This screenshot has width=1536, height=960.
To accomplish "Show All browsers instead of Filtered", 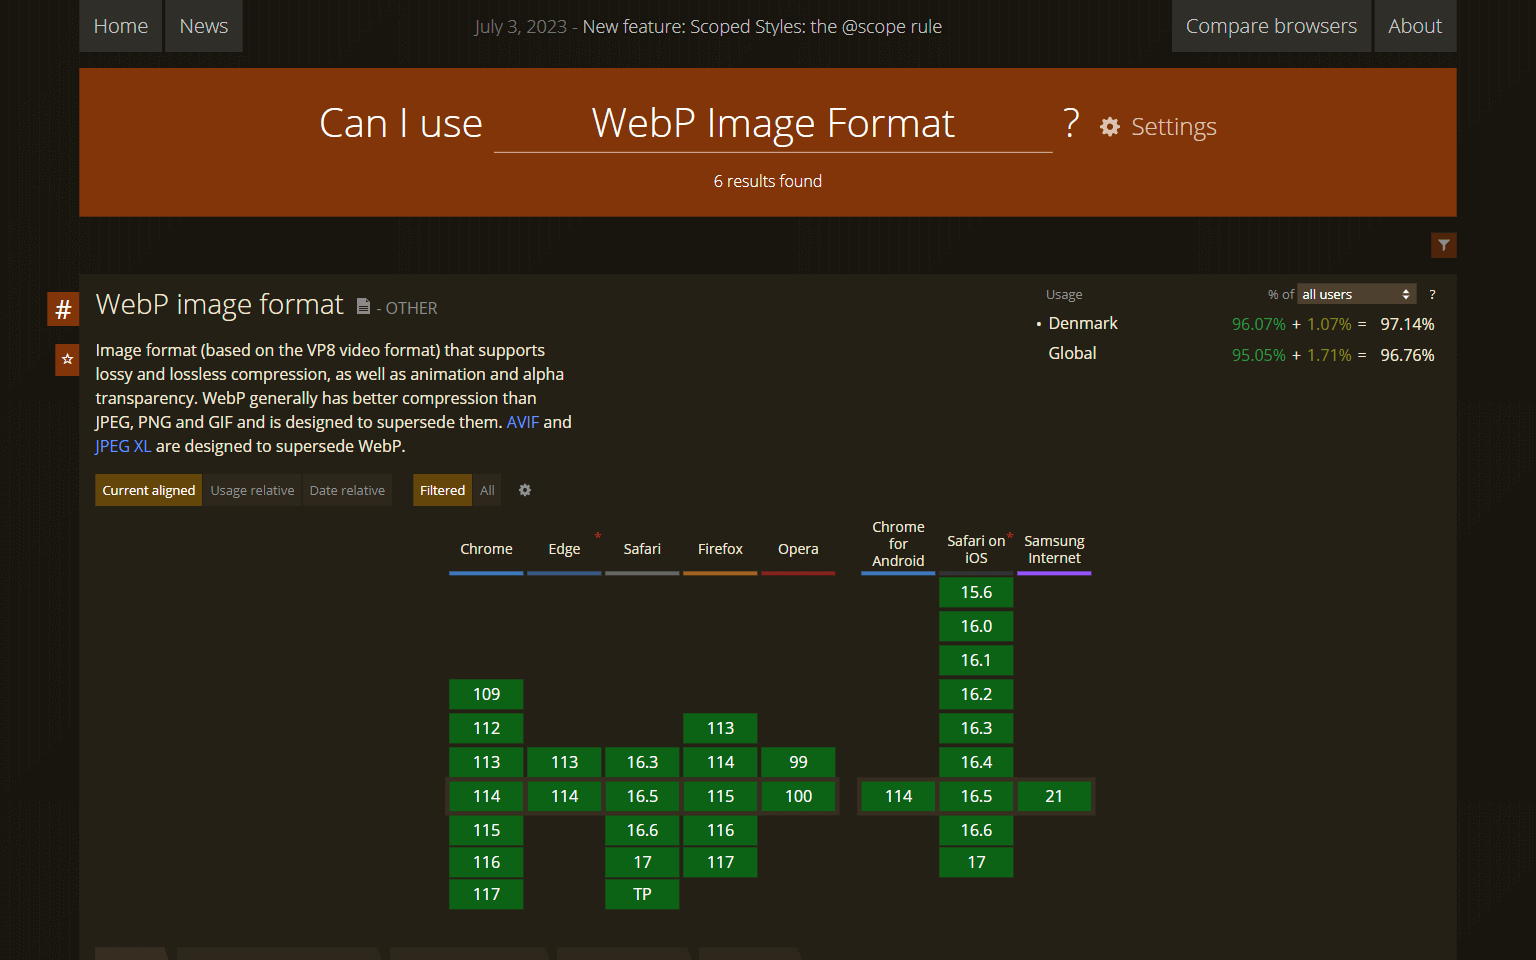I will click(x=487, y=490).
